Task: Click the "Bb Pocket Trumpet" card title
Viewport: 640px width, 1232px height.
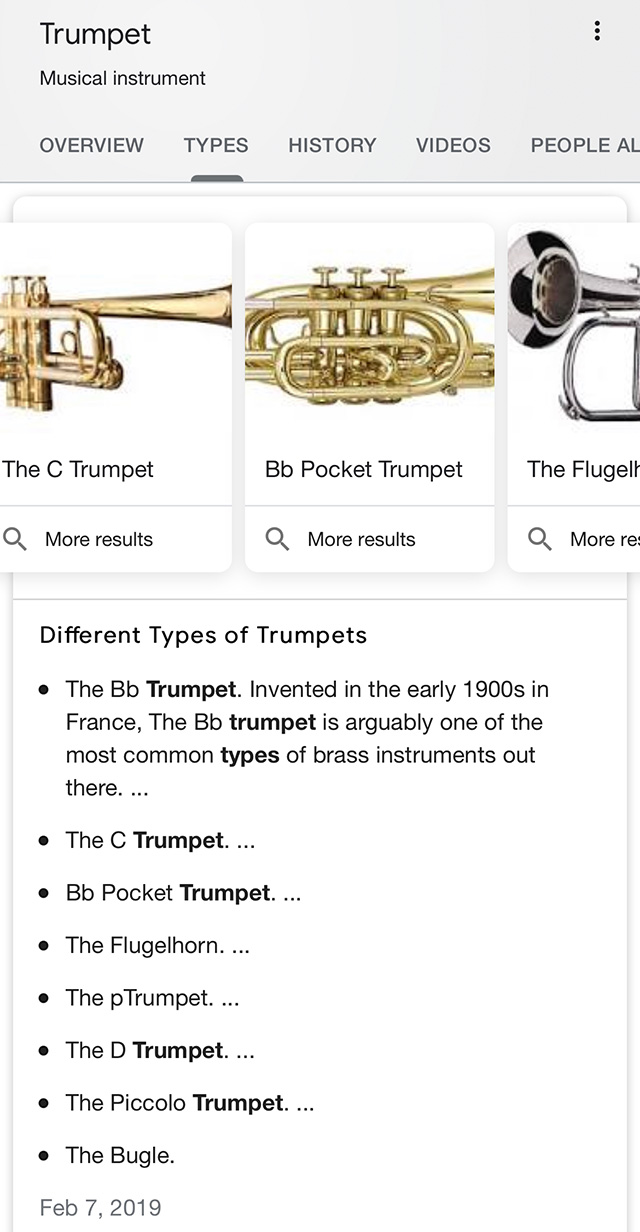Action: (x=364, y=469)
